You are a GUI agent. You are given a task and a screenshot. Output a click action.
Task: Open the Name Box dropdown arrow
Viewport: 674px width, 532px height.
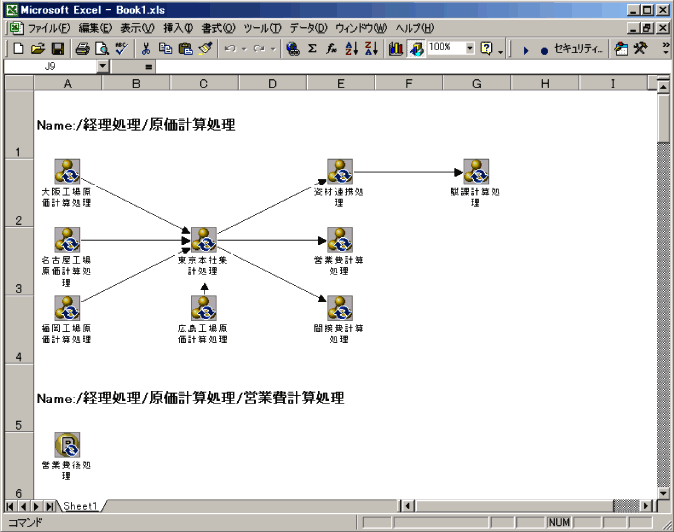click(x=102, y=67)
